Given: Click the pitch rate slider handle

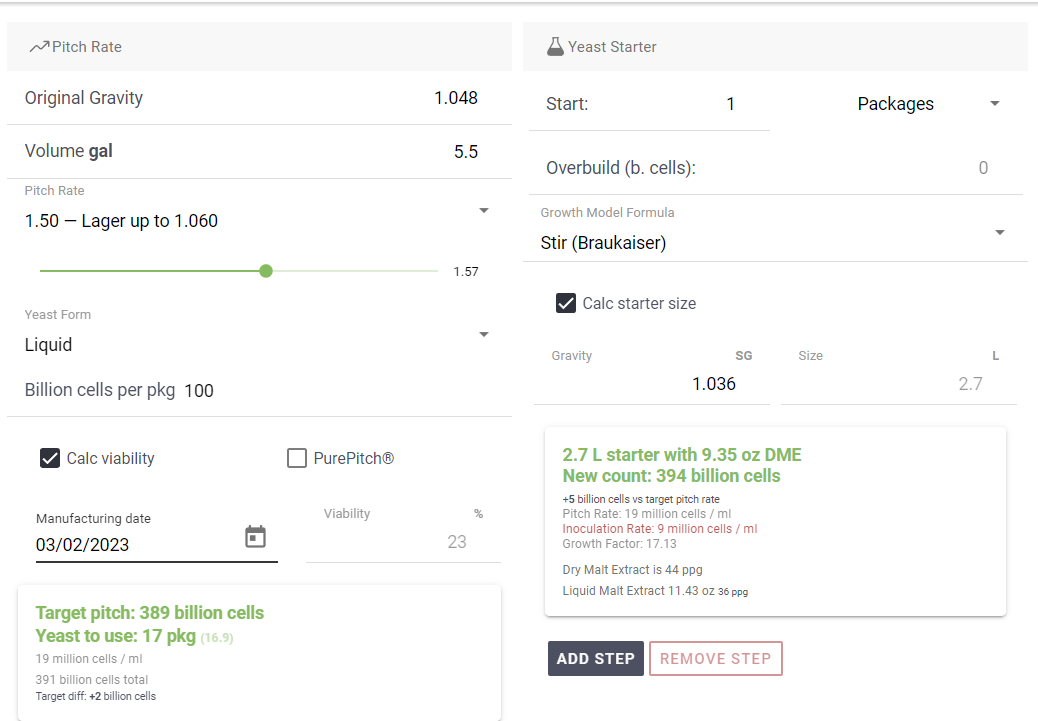Looking at the screenshot, I should click(266, 271).
